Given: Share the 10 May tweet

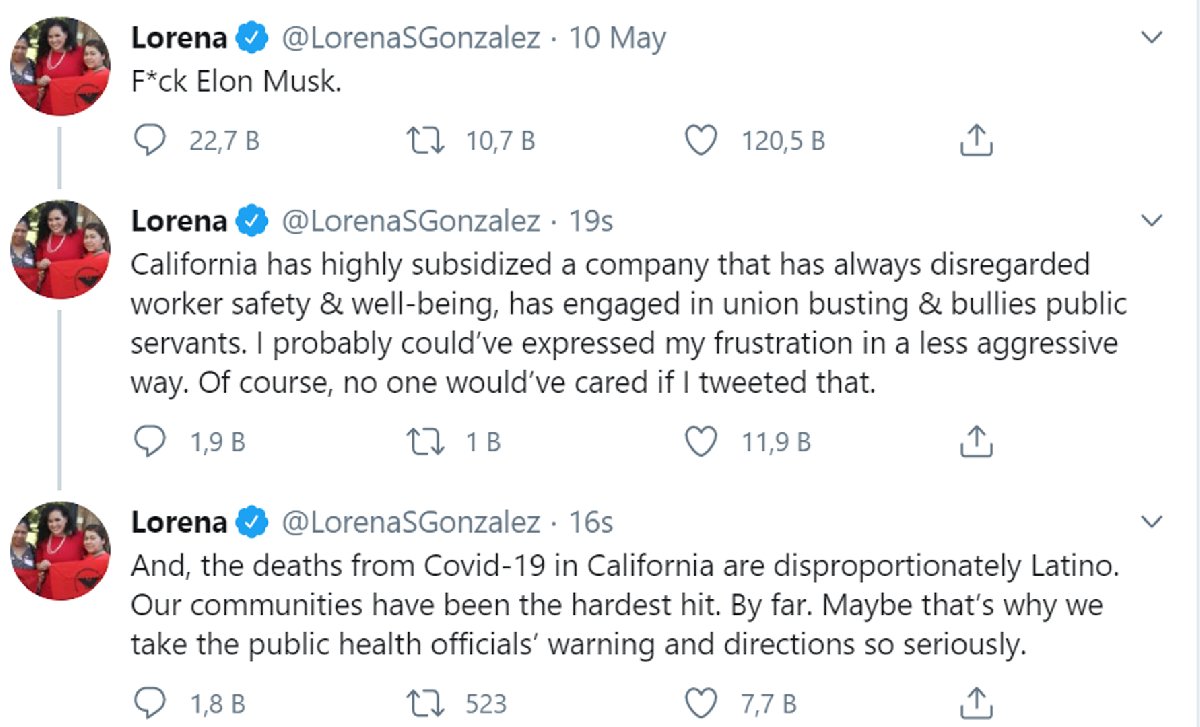Looking at the screenshot, I should coord(976,141).
